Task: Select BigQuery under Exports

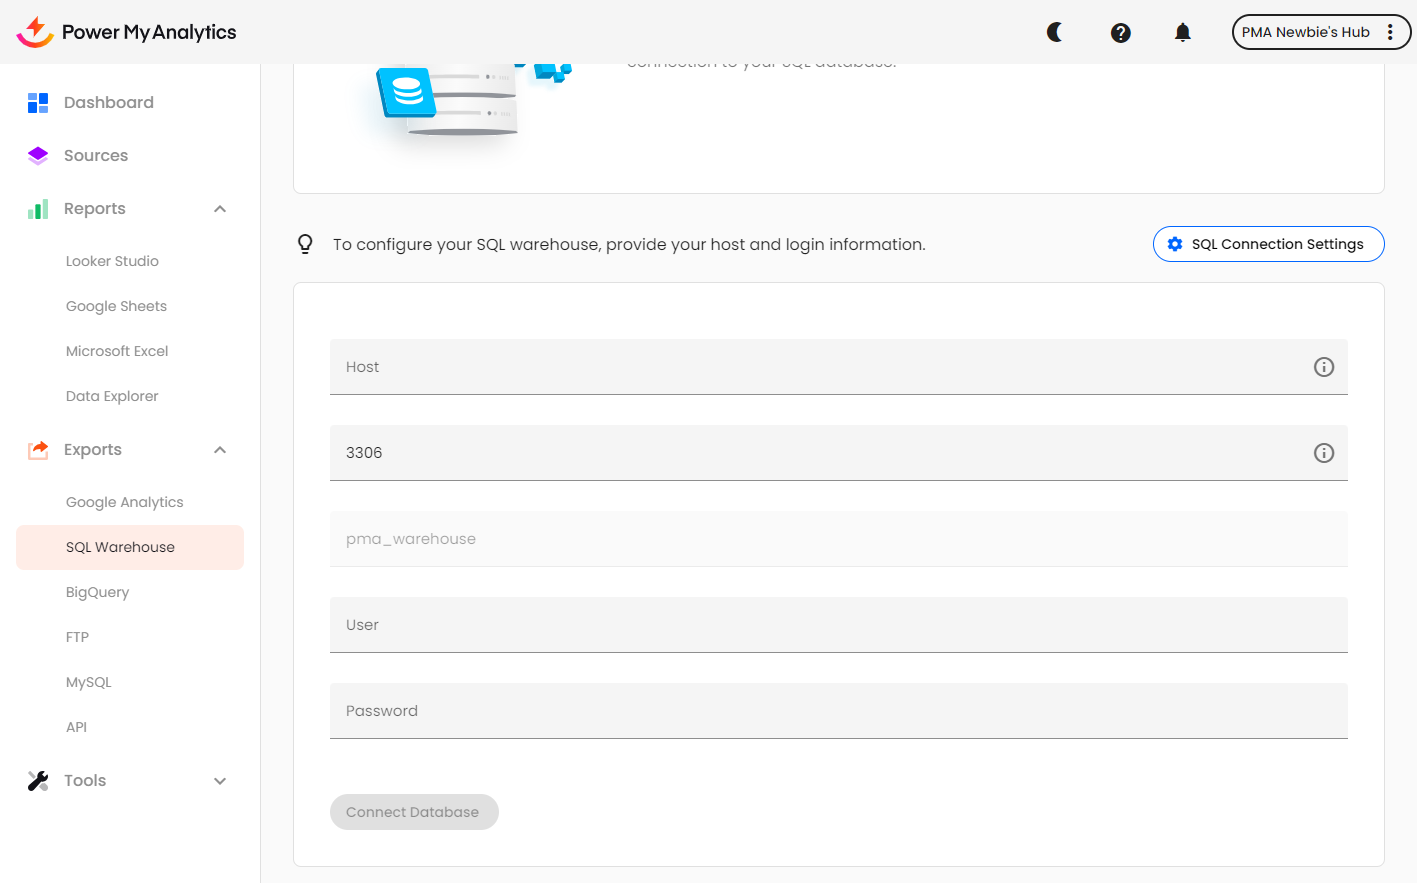Action: [97, 592]
